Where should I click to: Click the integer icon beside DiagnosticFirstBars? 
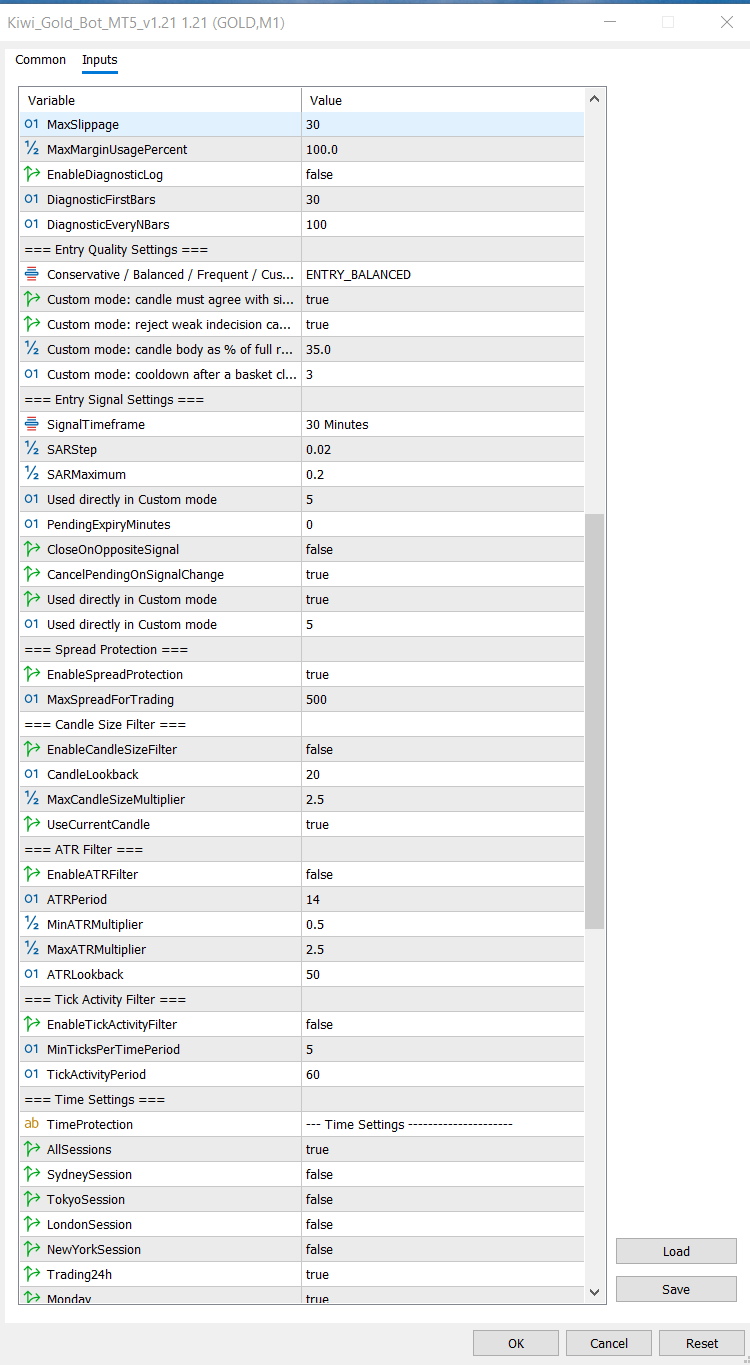tap(31, 199)
